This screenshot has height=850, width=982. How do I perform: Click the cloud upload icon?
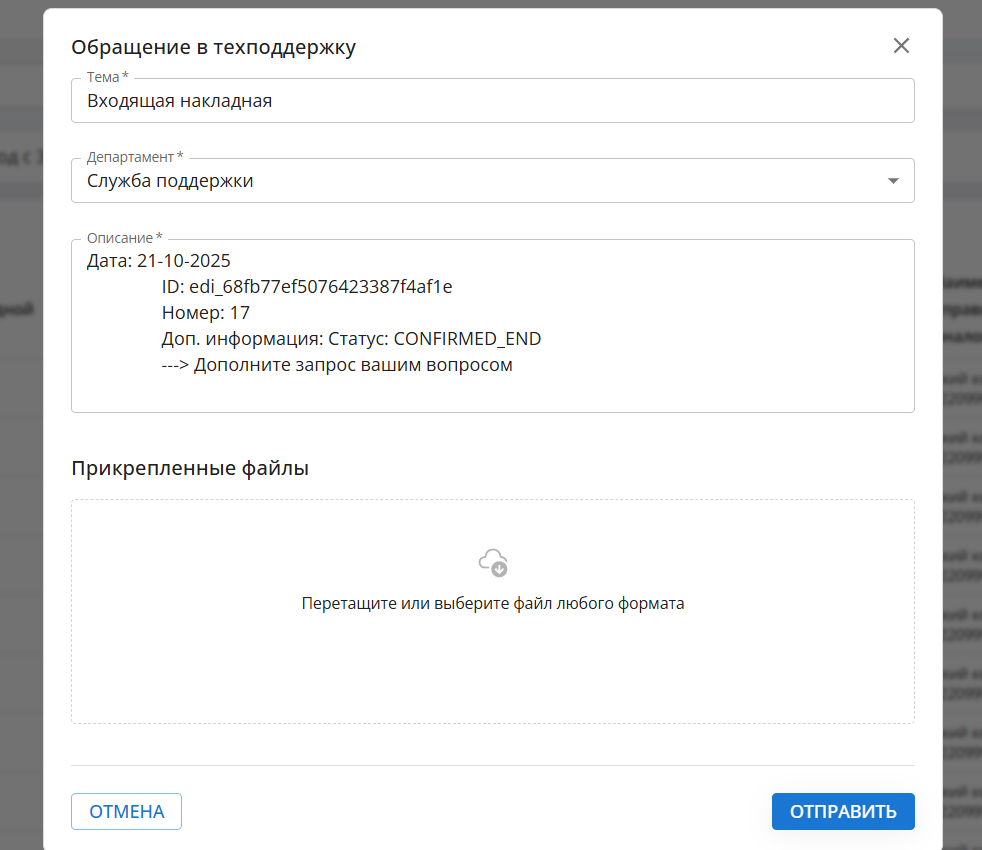click(x=493, y=562)
